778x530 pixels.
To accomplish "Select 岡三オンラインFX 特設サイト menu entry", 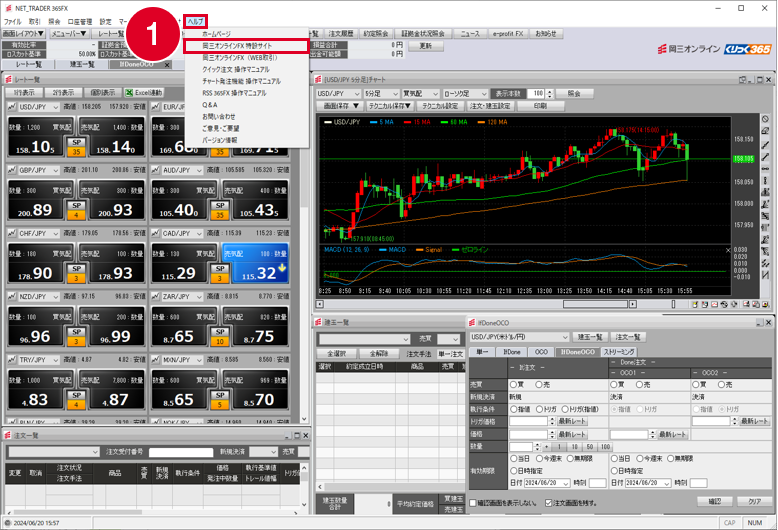I will [x=246, y=46].
